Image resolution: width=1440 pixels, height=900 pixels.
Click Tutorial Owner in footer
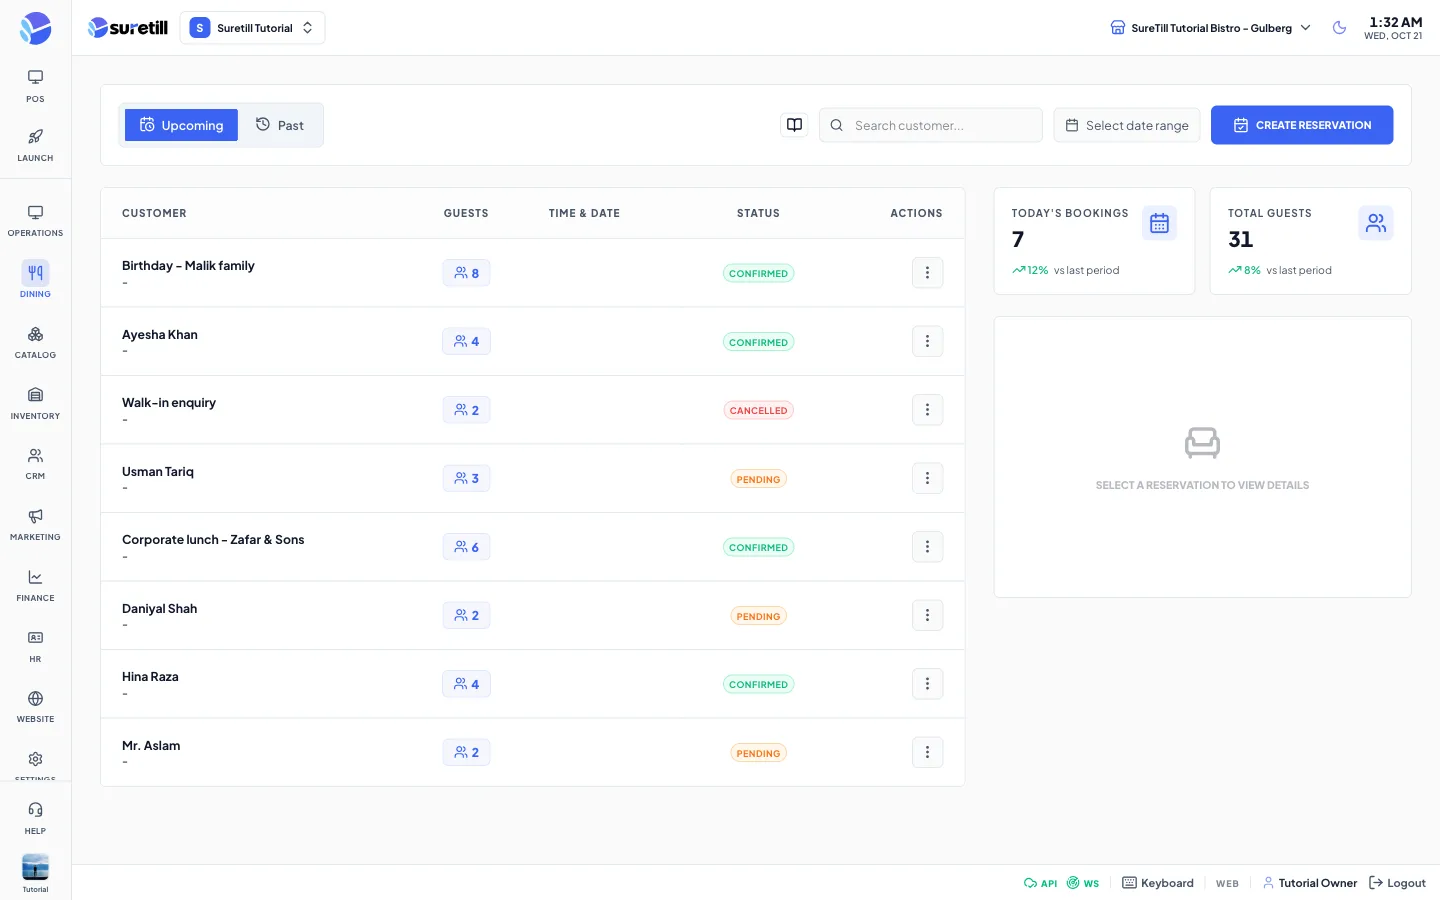1310,883
